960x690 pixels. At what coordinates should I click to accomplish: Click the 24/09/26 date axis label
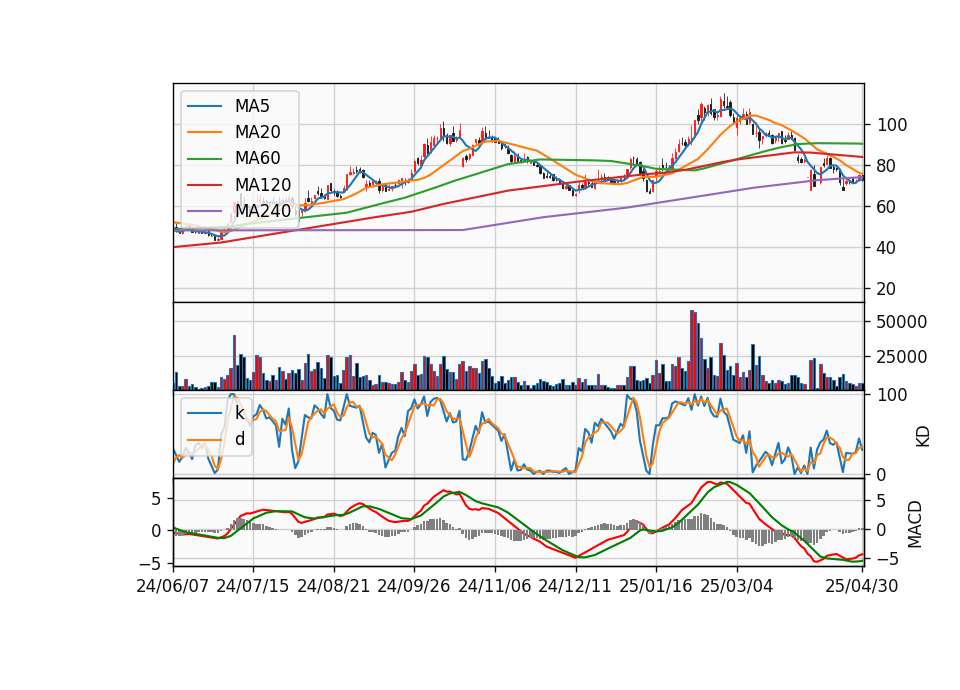tap(414, 586)
